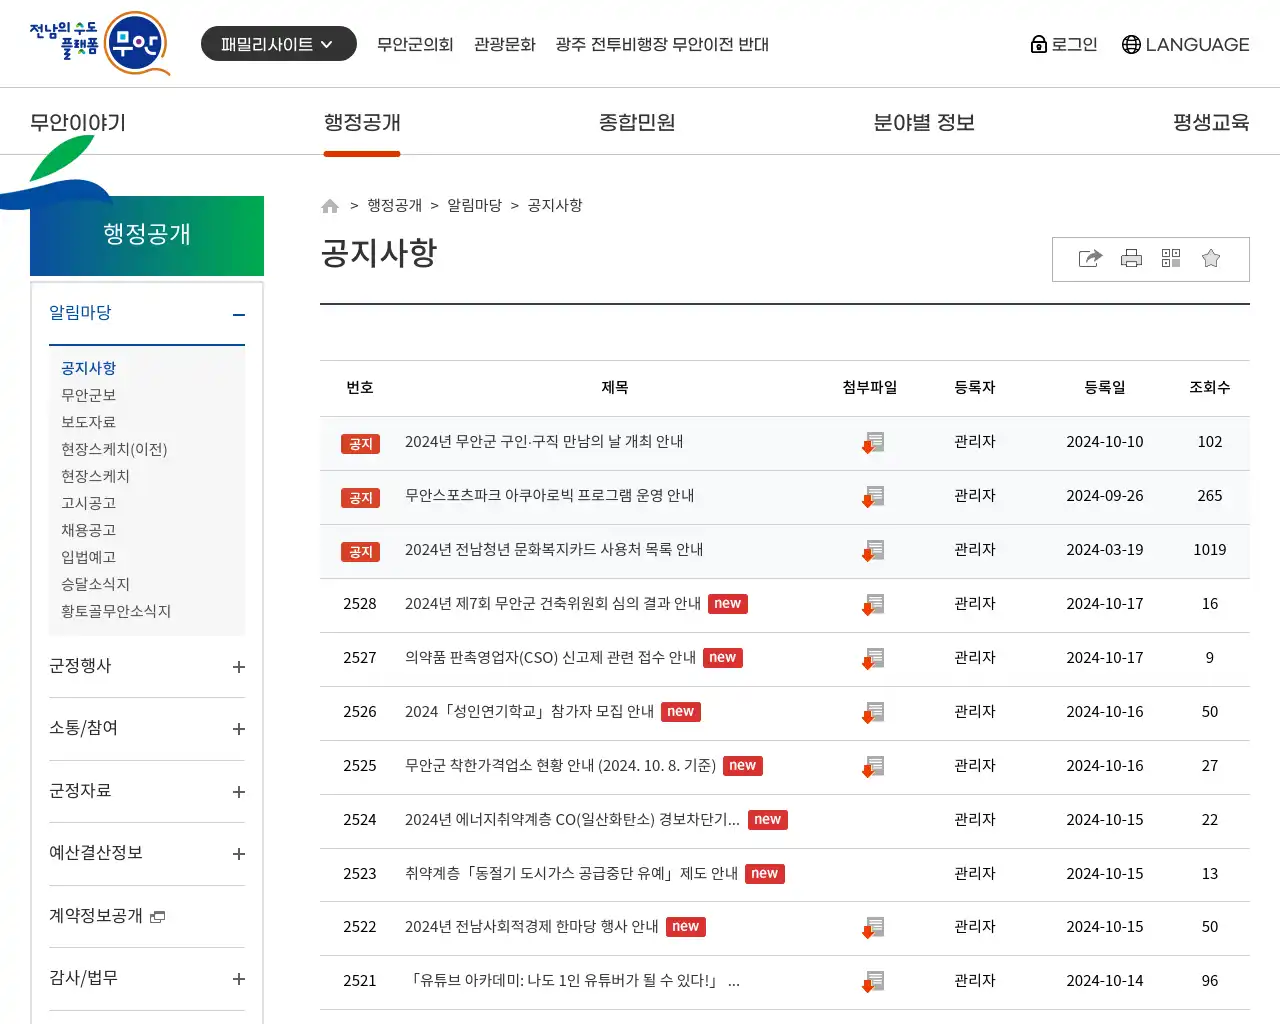Image resolution: width=1280 pixels, height=1024 pixels.
Task: Click 행정공개 in the breadcrumb
Action: tap(395, 205)
